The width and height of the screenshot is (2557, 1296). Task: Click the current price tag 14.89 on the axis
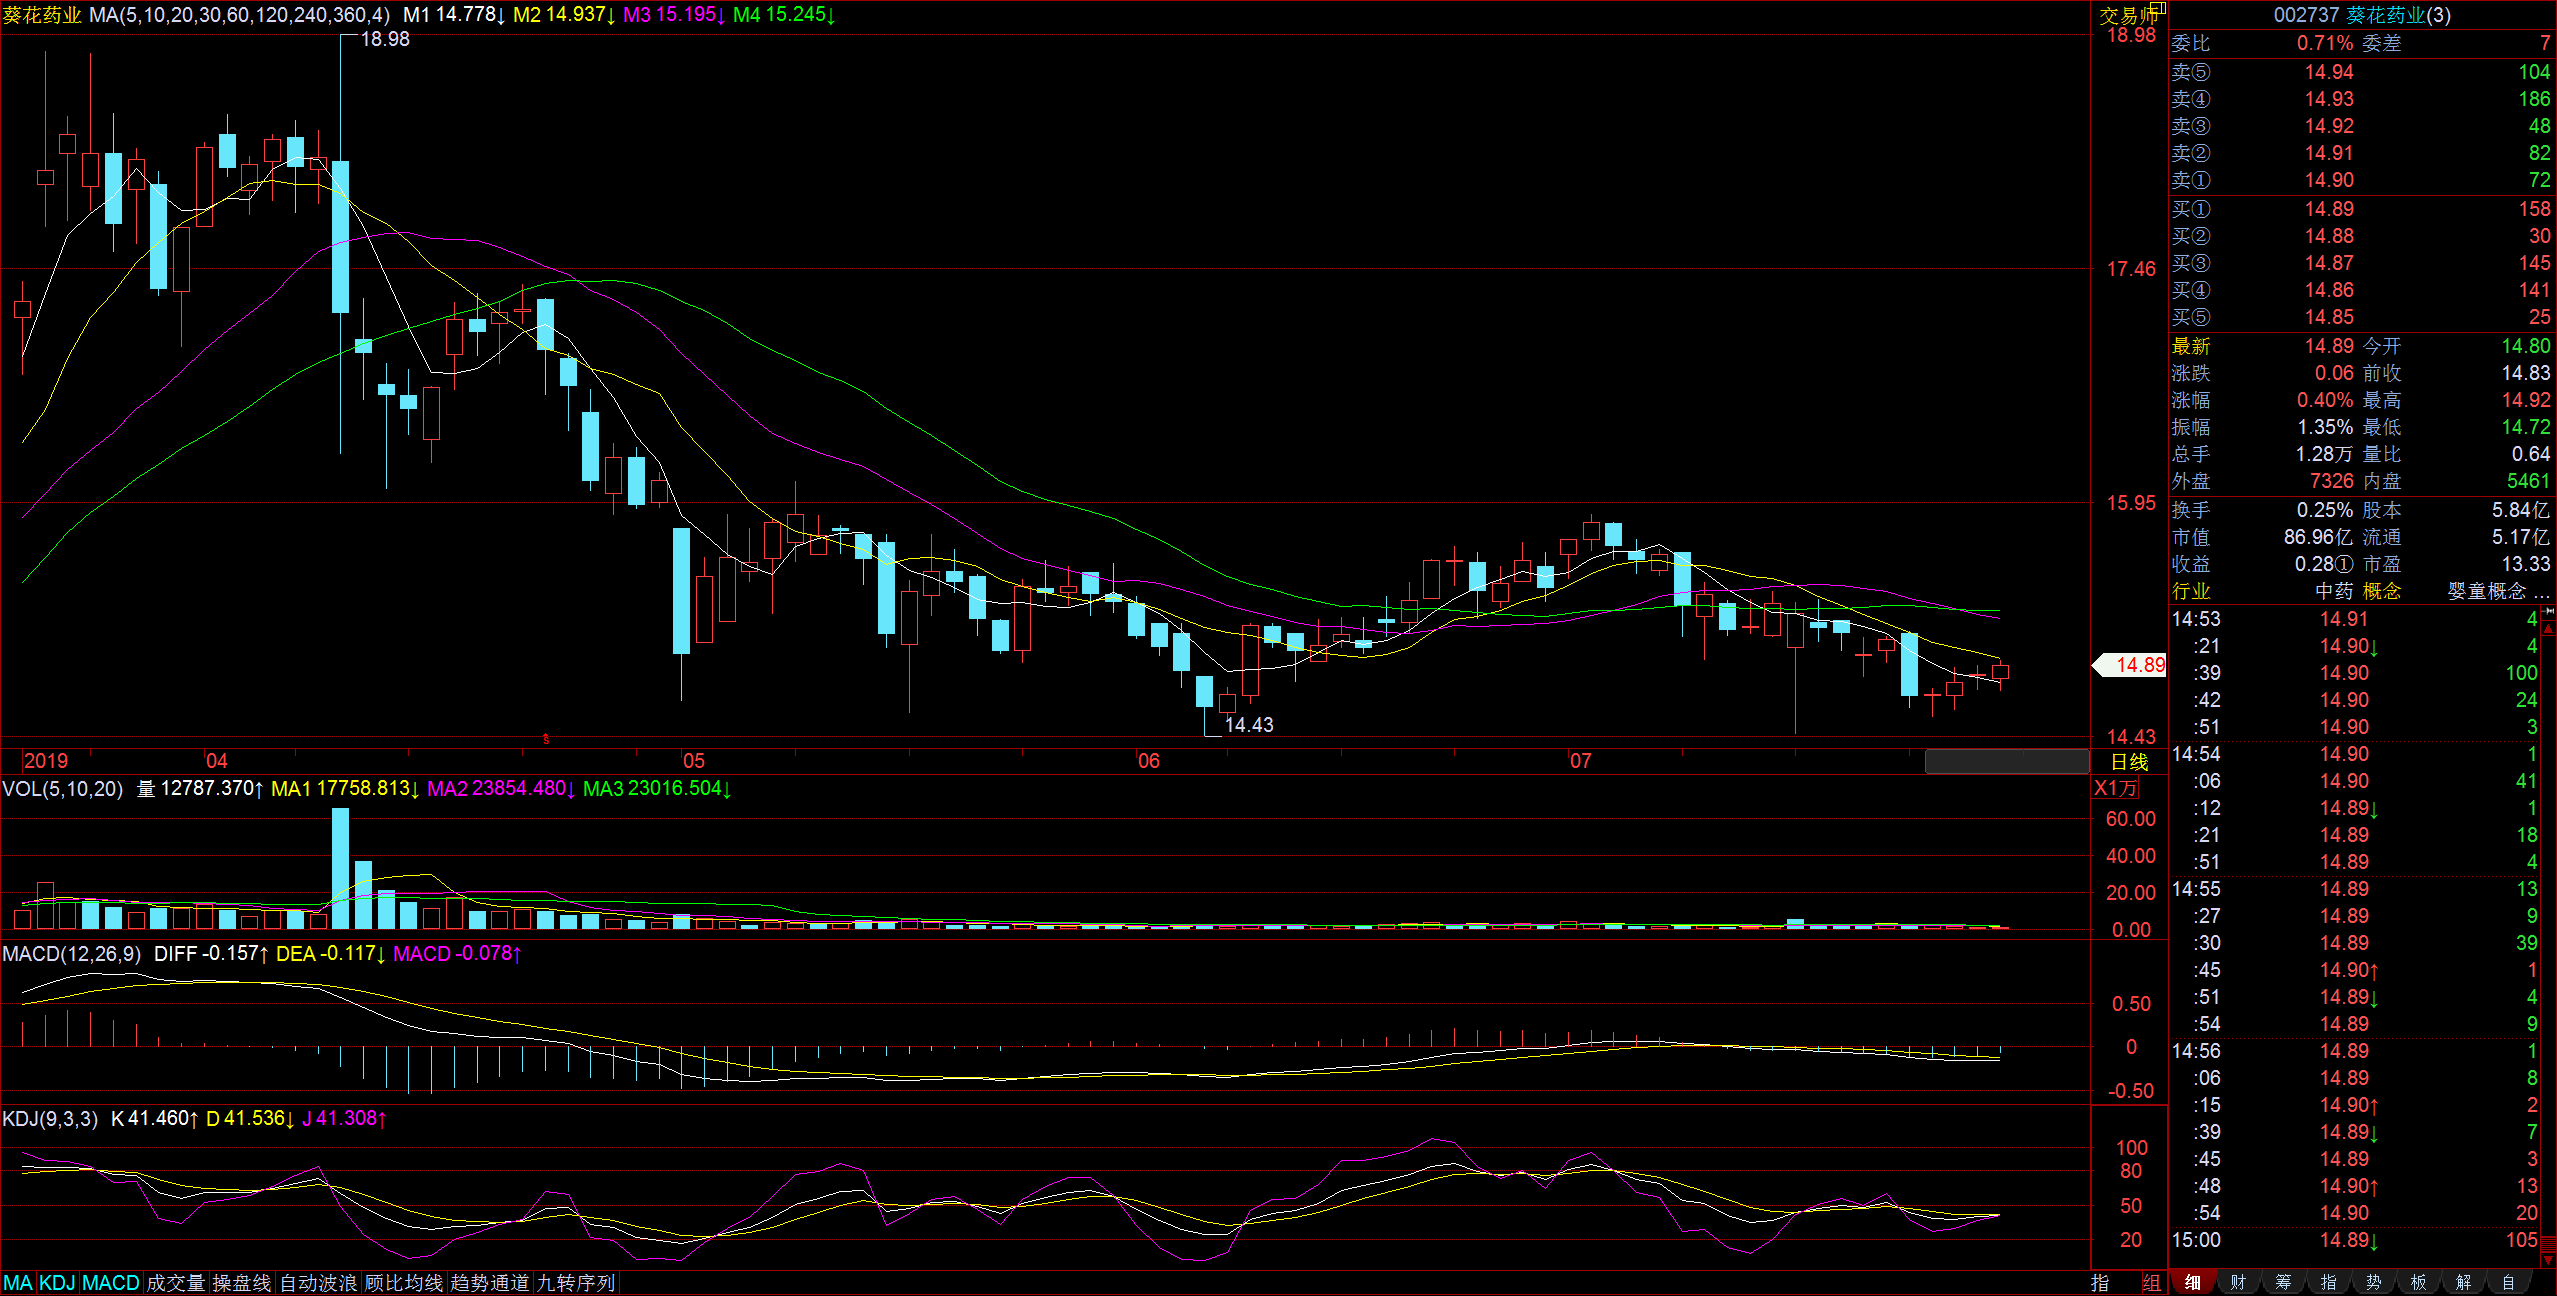tap(2131, 665)
